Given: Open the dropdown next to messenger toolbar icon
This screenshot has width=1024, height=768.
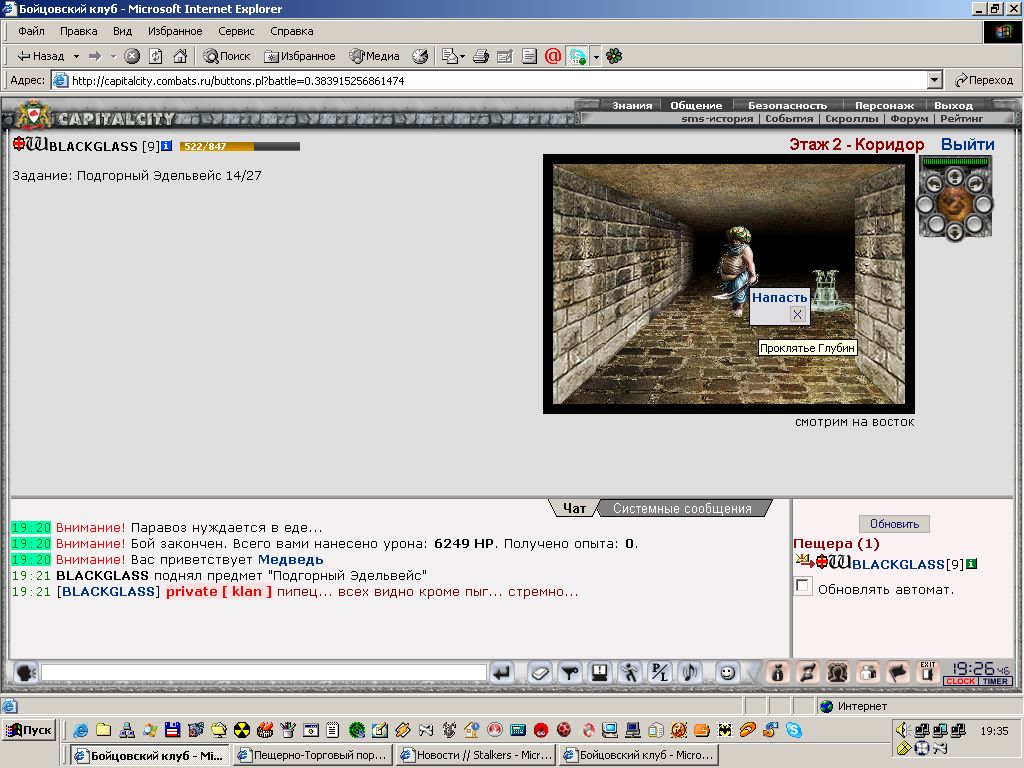Looking at the screenshot, I should click(596, 56).
